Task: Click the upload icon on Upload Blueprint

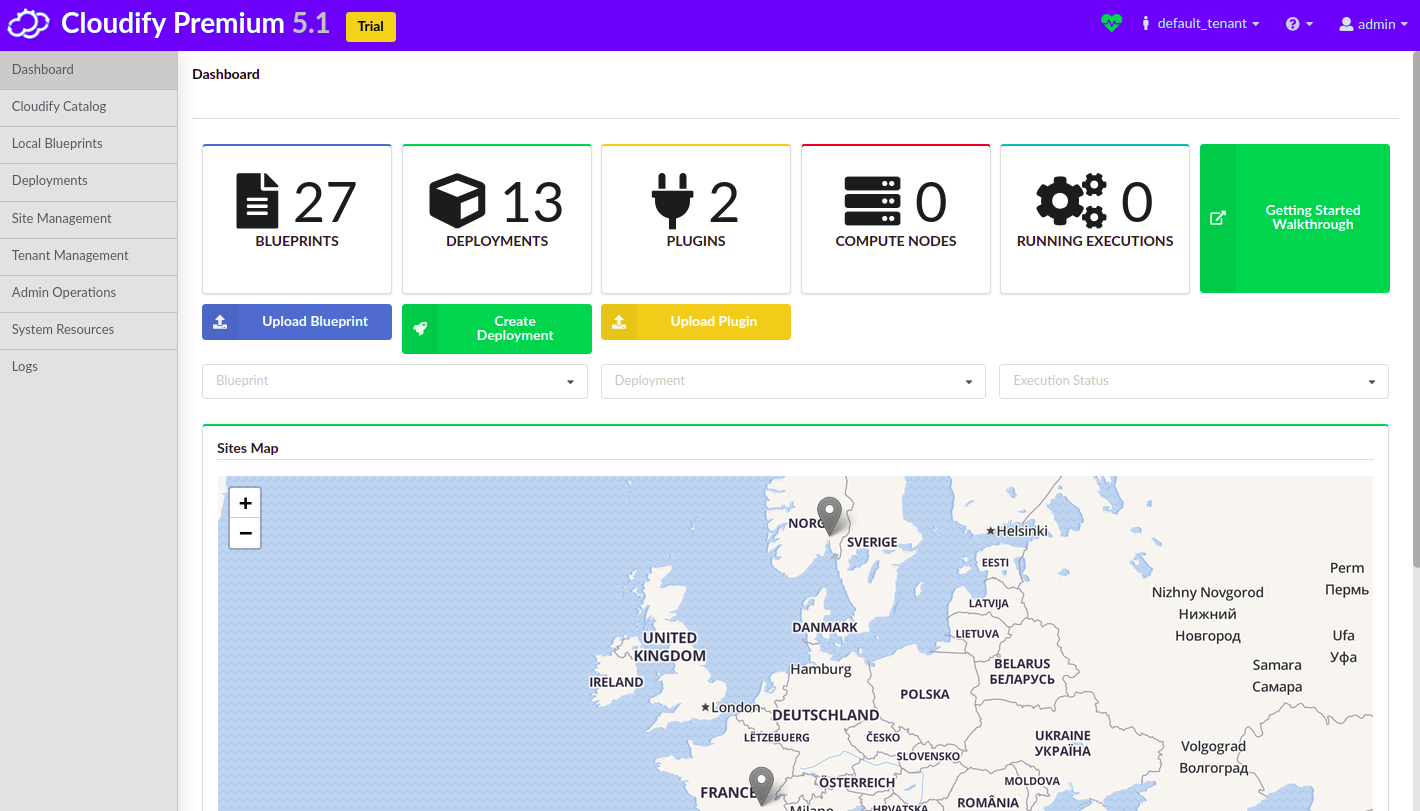Action: coord(220,322)
